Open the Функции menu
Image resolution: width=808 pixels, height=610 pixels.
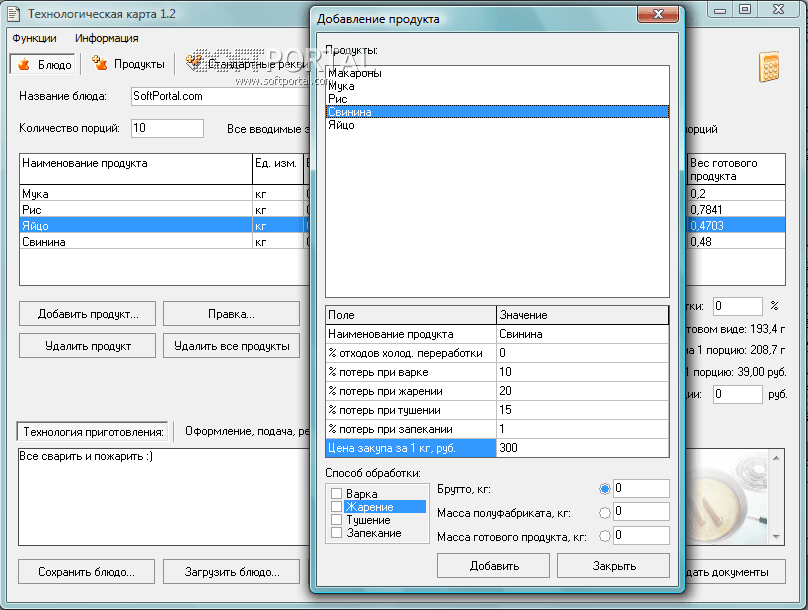(x=35, y=38)
